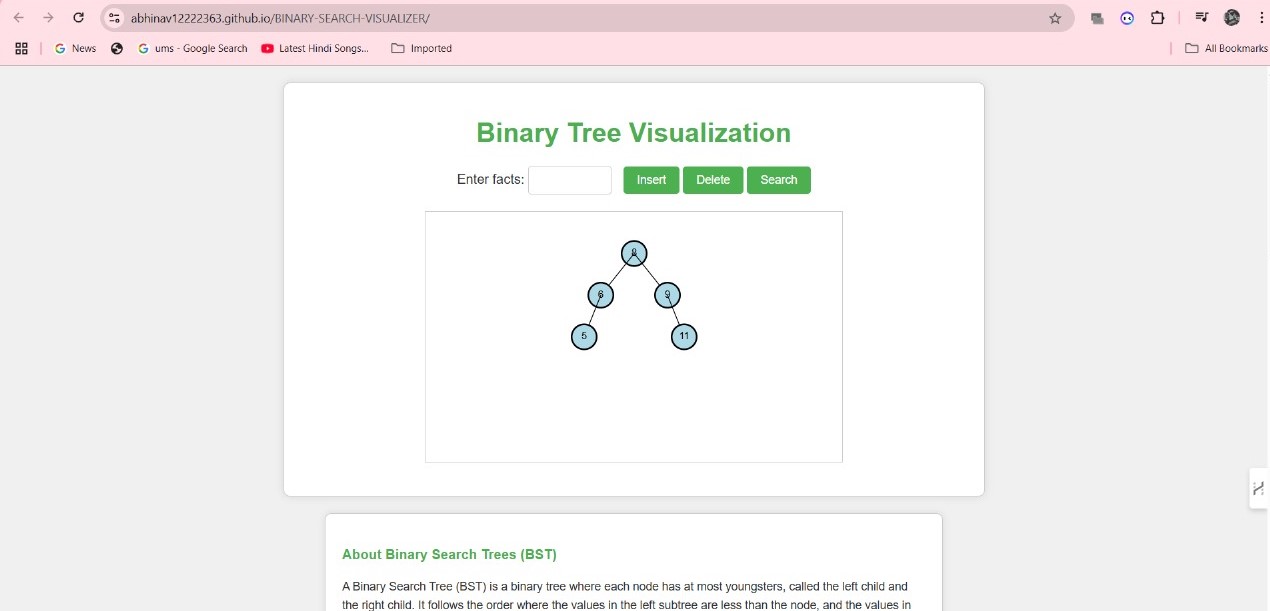The height and width of the screenshot is (611, 1270).
Task: Open the News bookmark
Action: pyautogui.click(x=75, y=48)
